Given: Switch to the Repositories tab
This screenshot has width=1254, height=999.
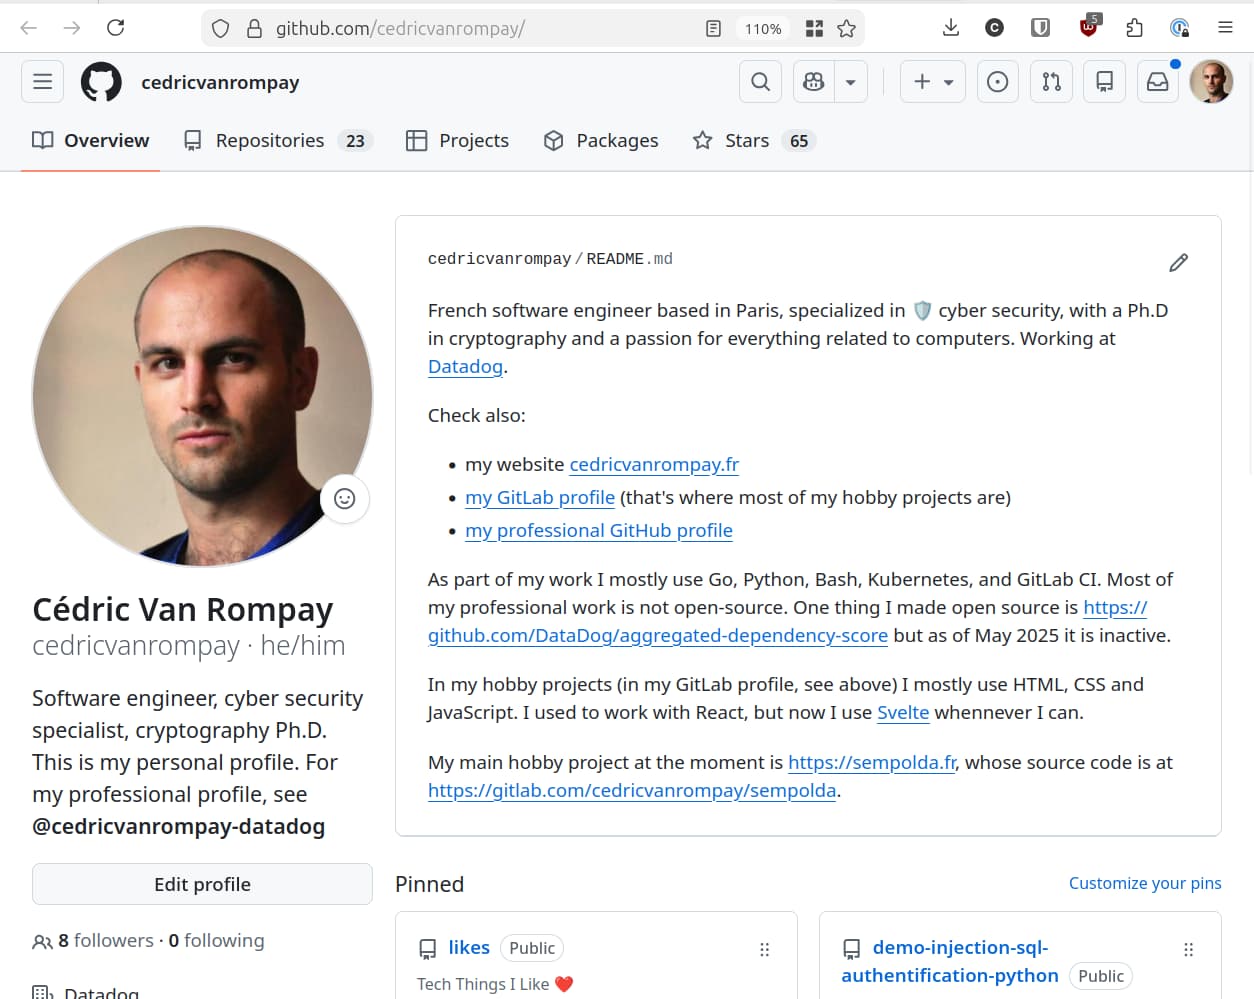Looking at the screenshot, I should [268, 140].
